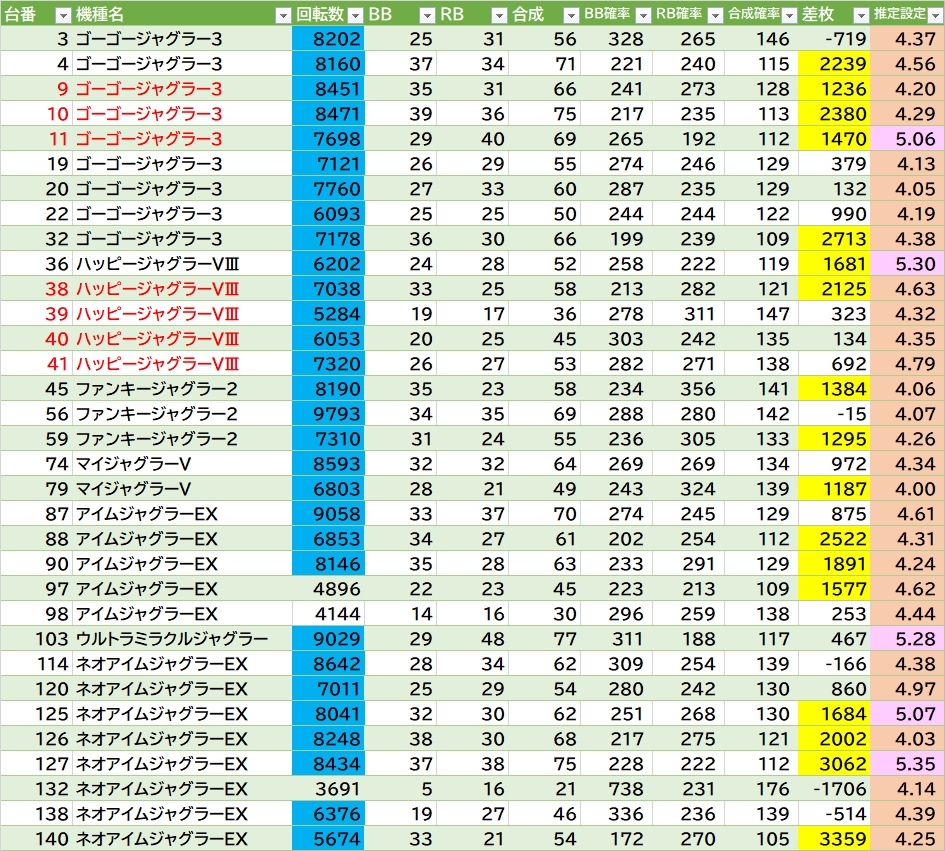Select the pink 推定設定 cell showing 5.35
The width and height of the screenshot is (945, 851).
pyautogui.click(x=907, y=764)
